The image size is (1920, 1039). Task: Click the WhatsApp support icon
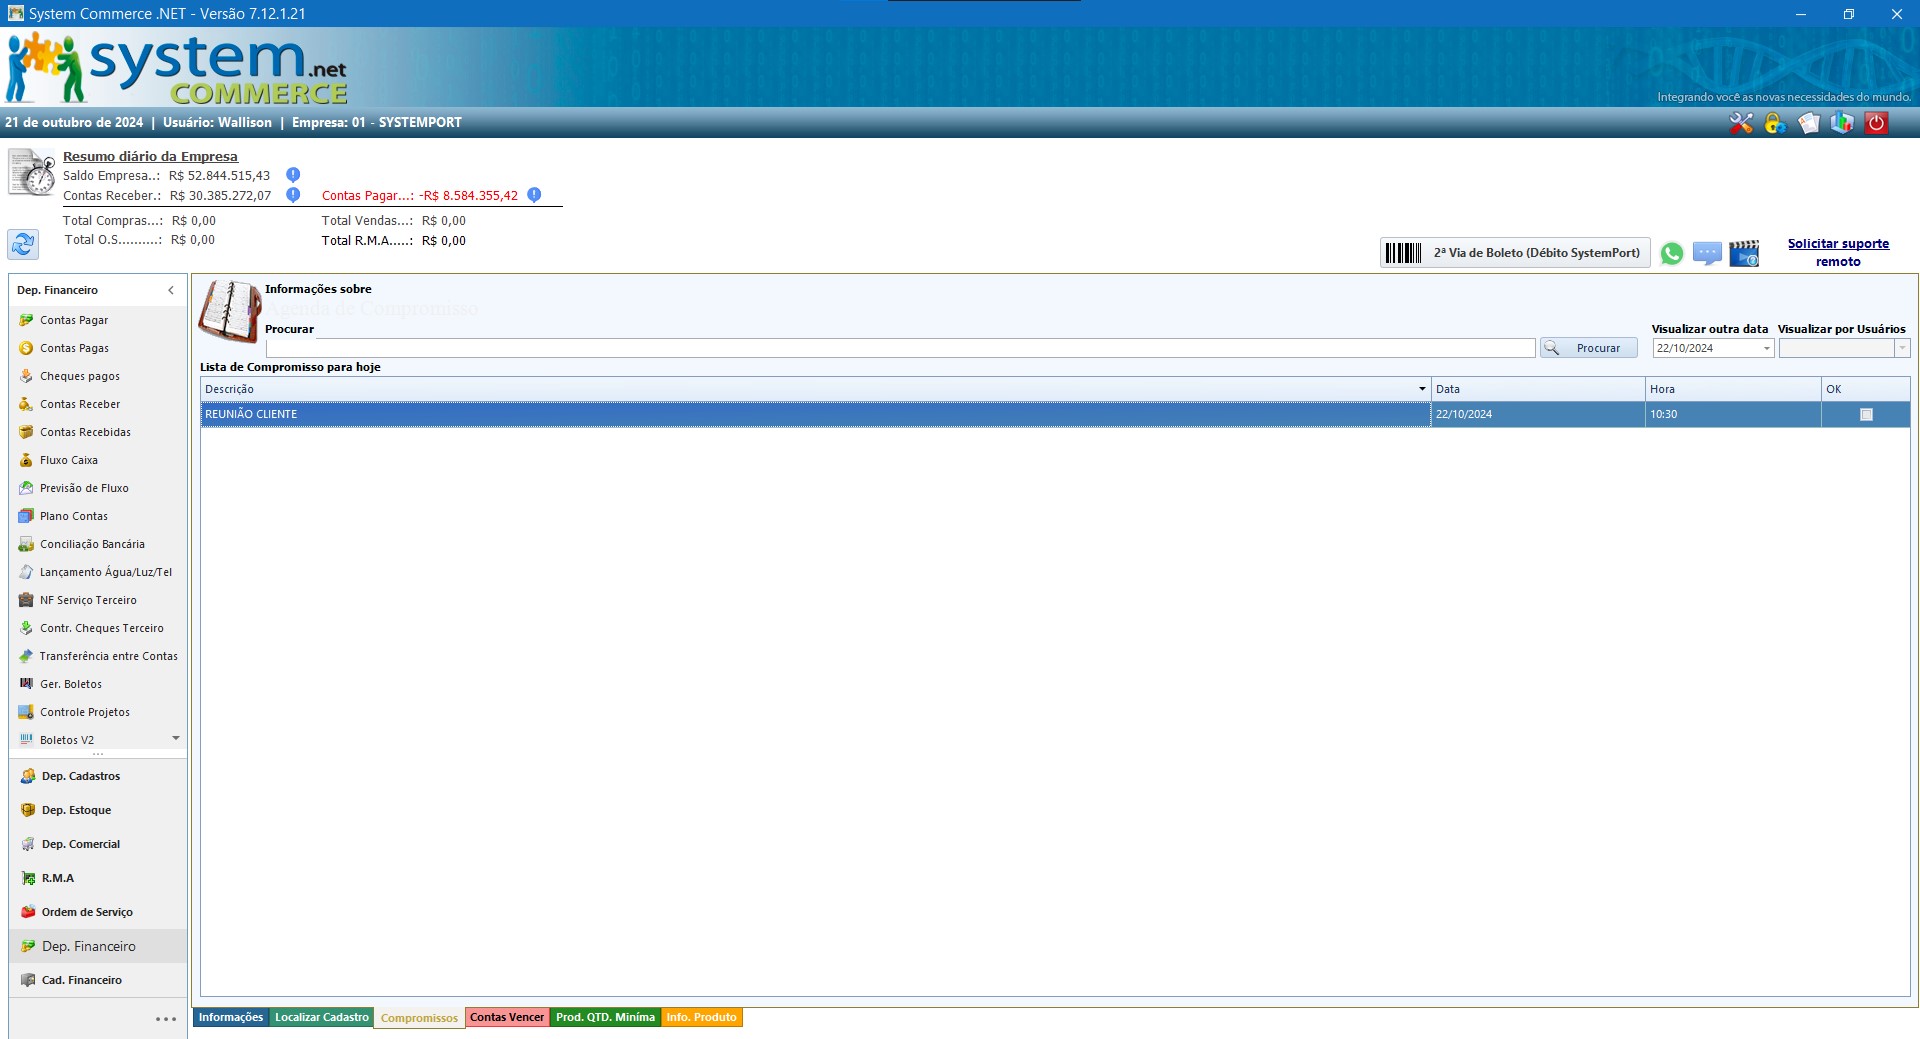pyautogui.click(x=1671, y=254)
